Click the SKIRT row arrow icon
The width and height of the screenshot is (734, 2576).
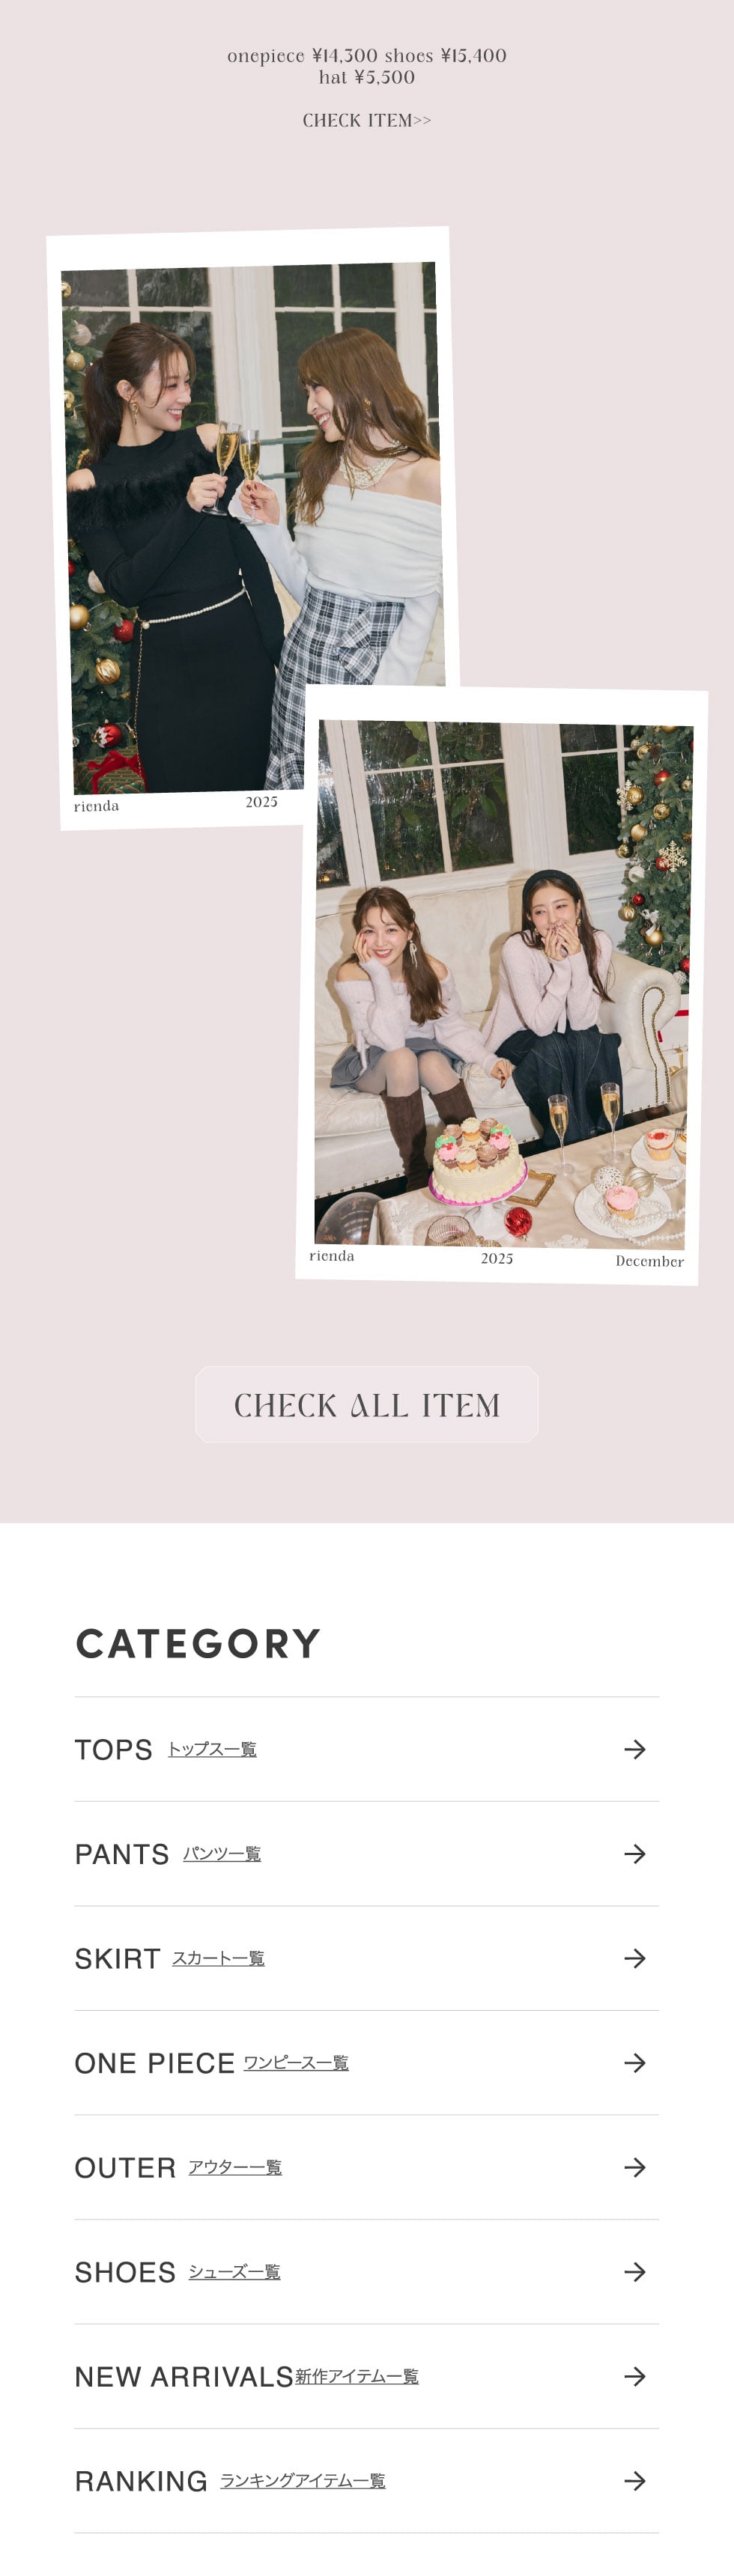pos(634,1958)
